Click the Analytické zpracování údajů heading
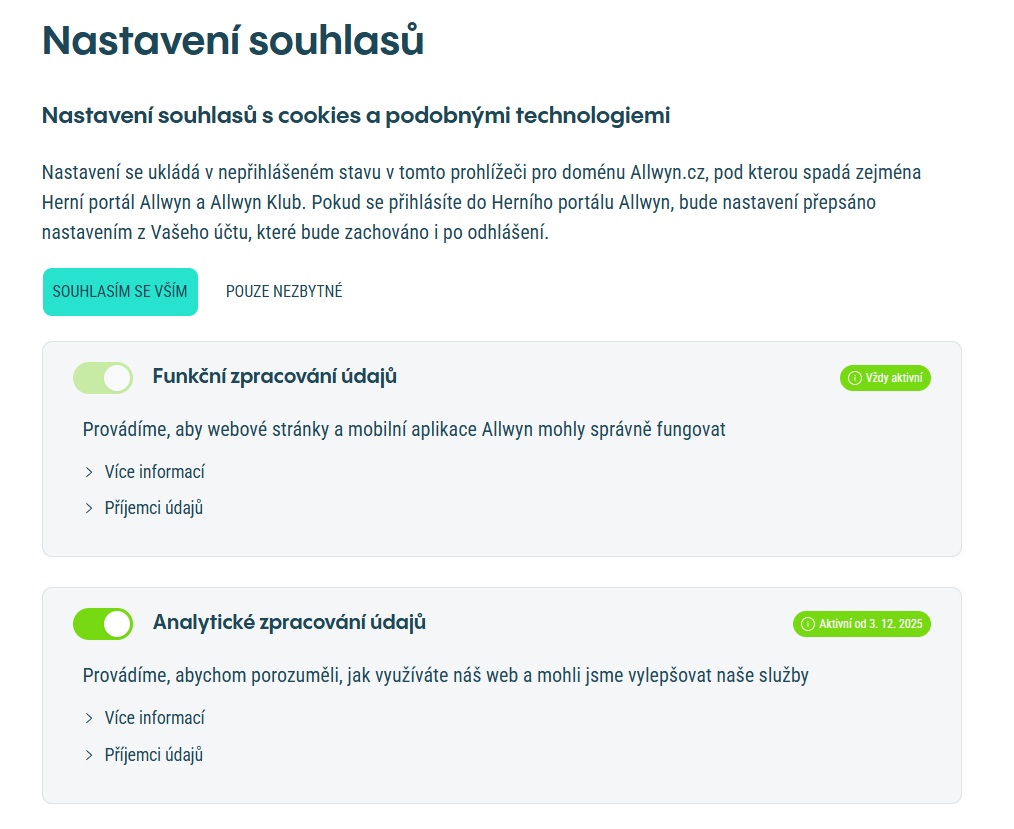Screen dimensions: 1014x829 coord(289,623)
